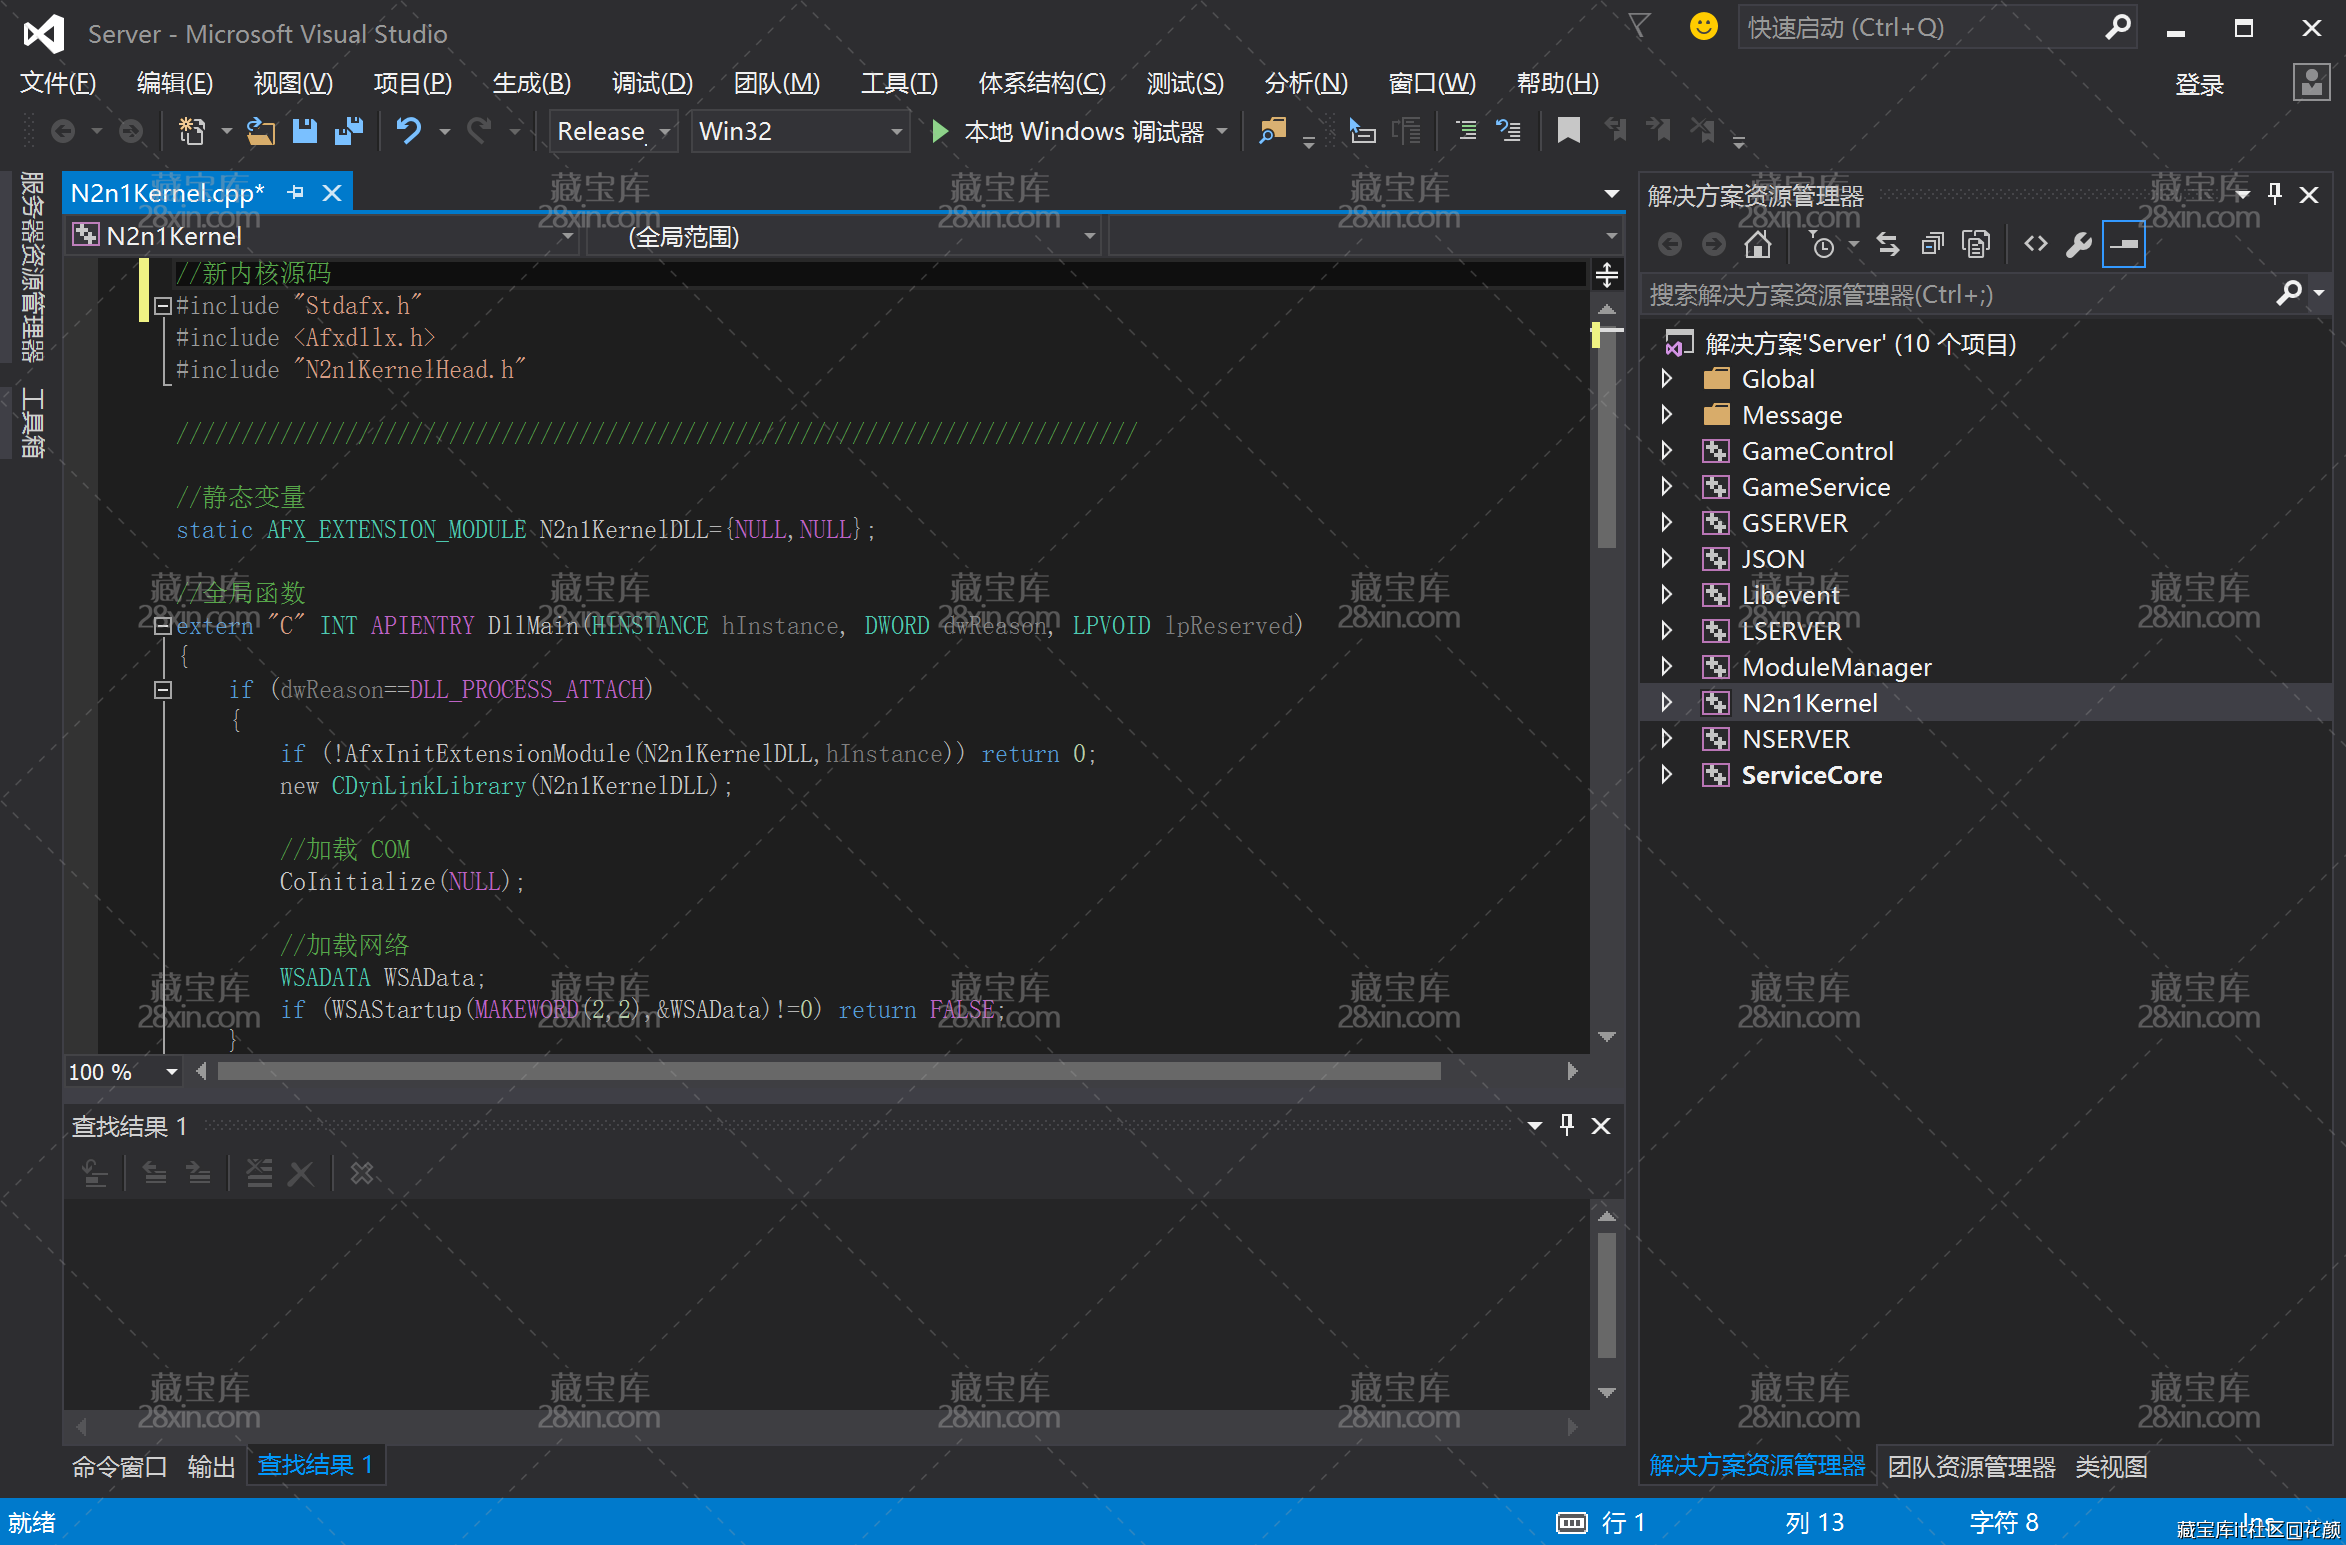Expand the GameControl project node
Viewport: 2346px width, 1545px height.
click(1666, 451)
